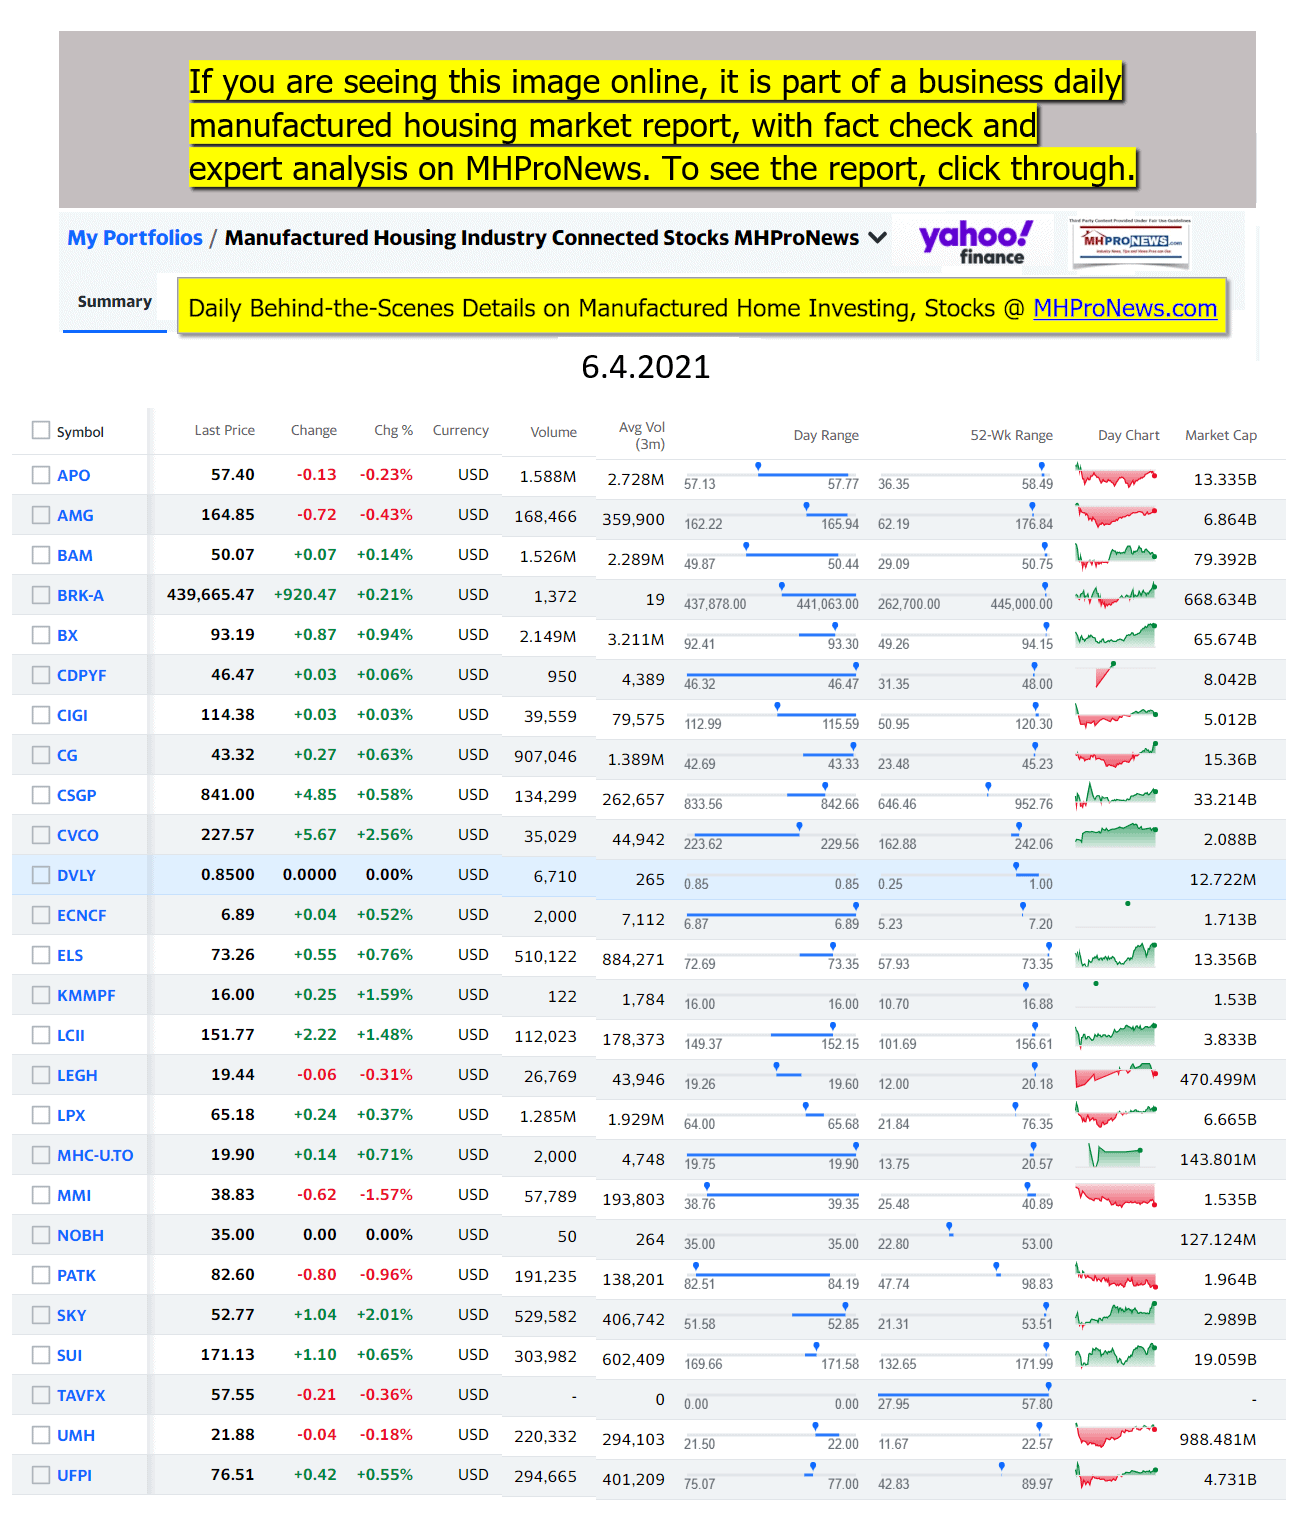
Task: Open the portfolio name dropdown chevron
Action: [878, 238]
